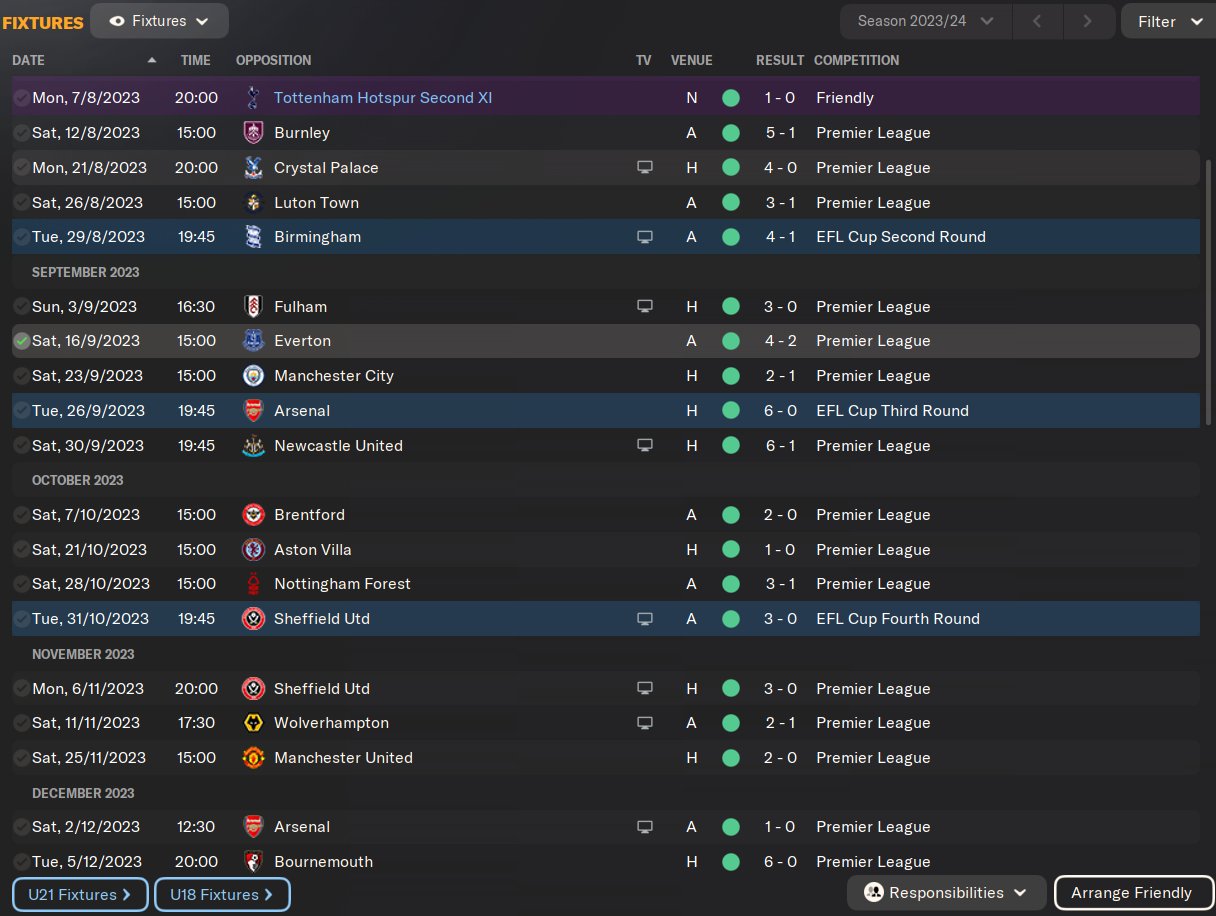This screenshot has width=1216, height=916.
Task: Click the Bournemouth club badge
Action: (x=253, y=862)
